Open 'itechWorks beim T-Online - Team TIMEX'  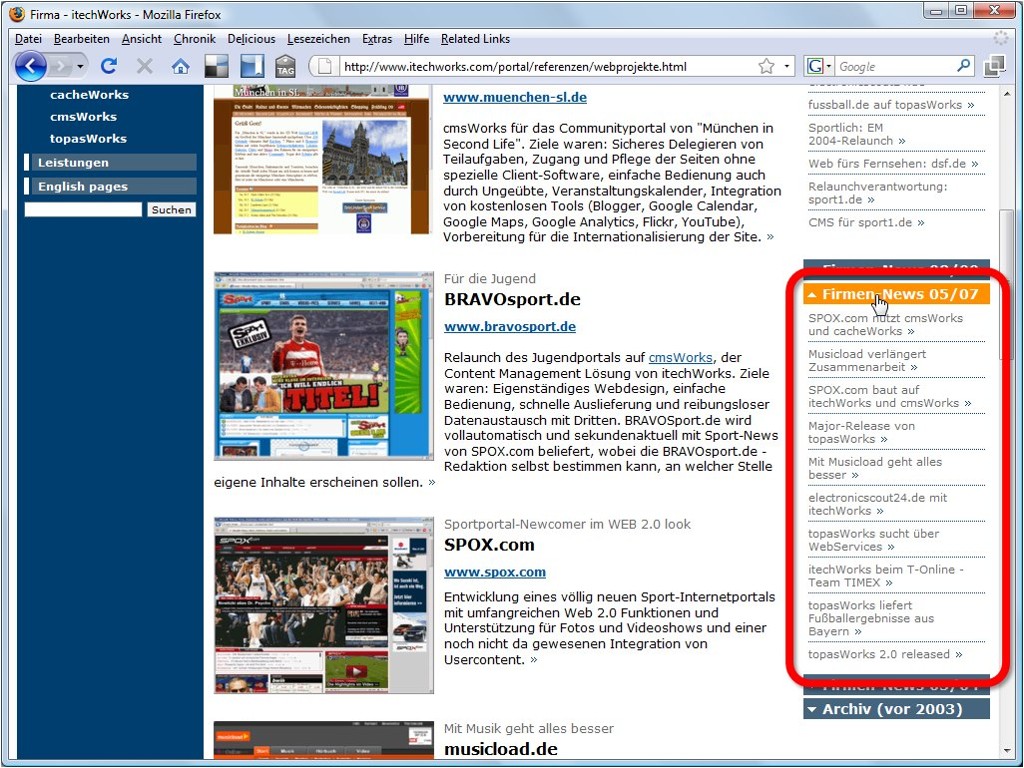pyautogui.click(x=886, y=576)
